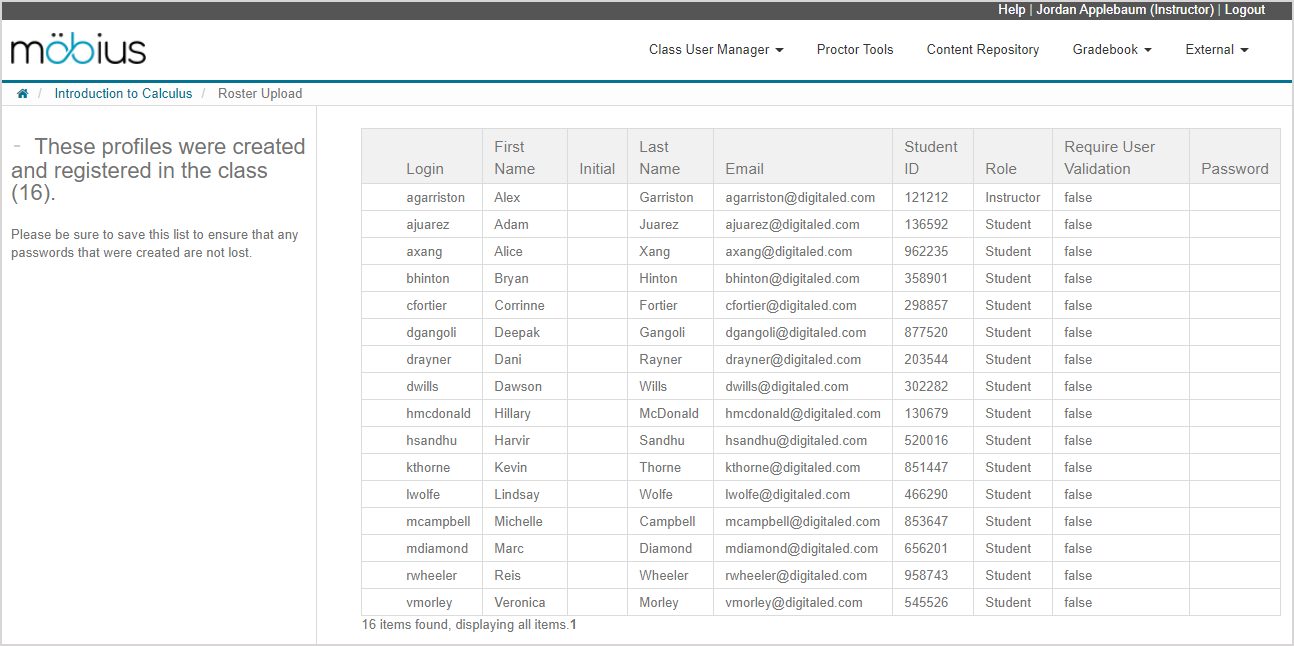Select the agarriston login cell
Screen dimensions: 1294x646
(x=435, y=198)
